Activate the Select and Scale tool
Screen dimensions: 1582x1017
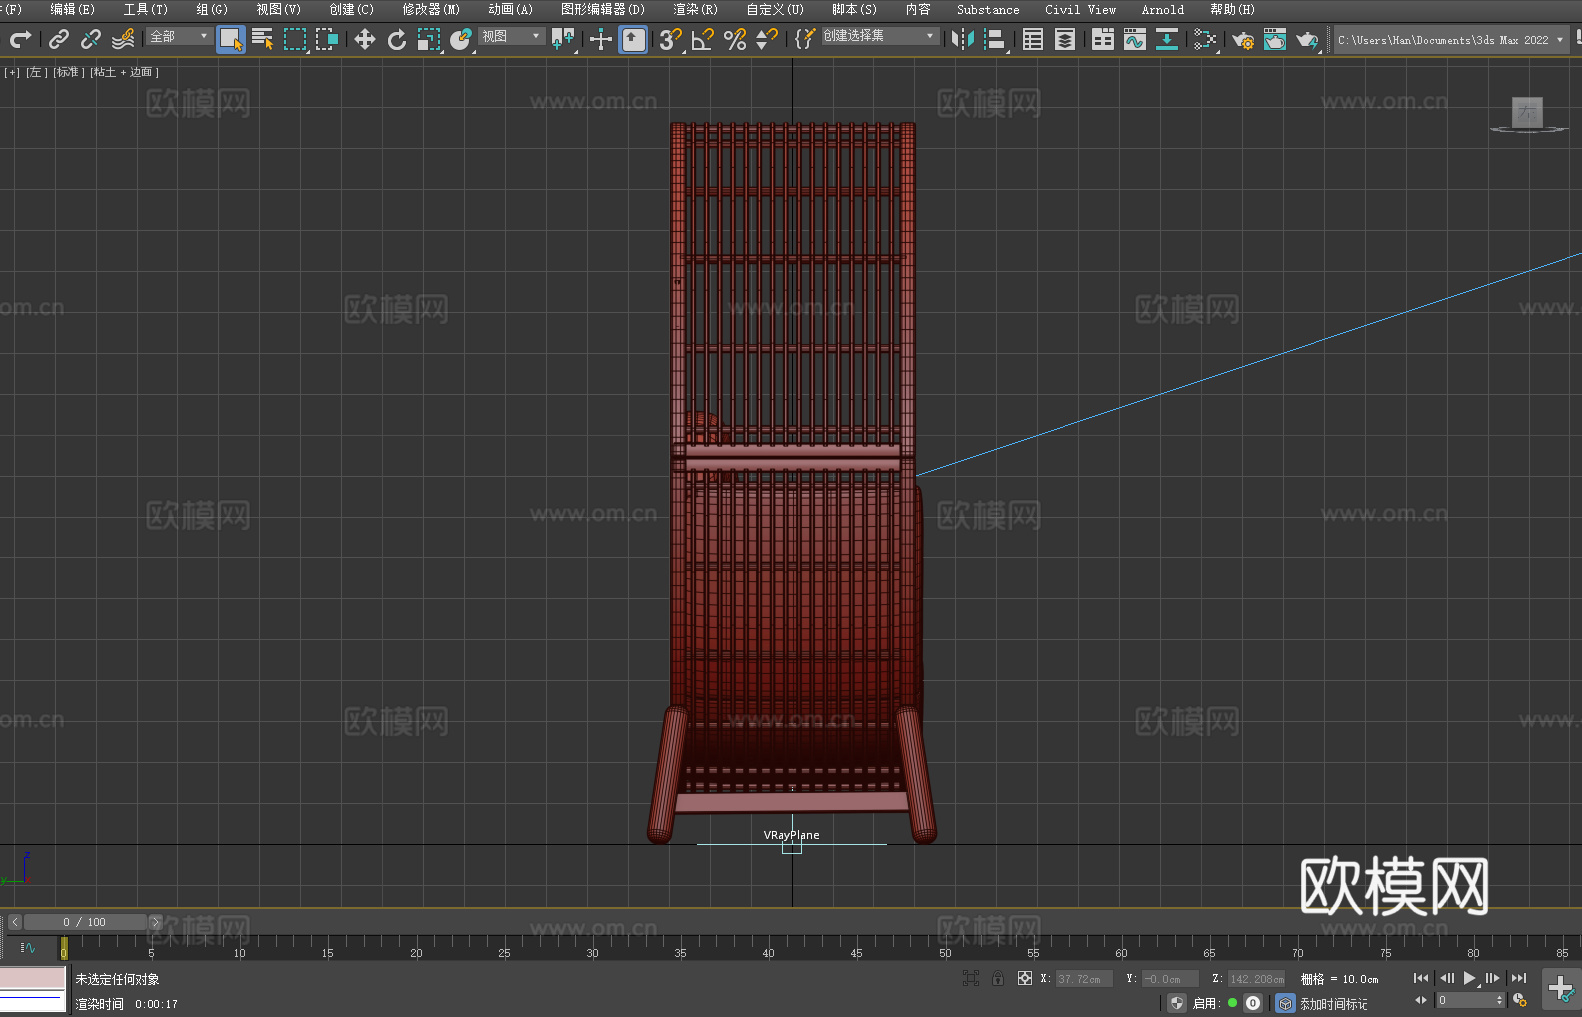[x=429, y=39]
